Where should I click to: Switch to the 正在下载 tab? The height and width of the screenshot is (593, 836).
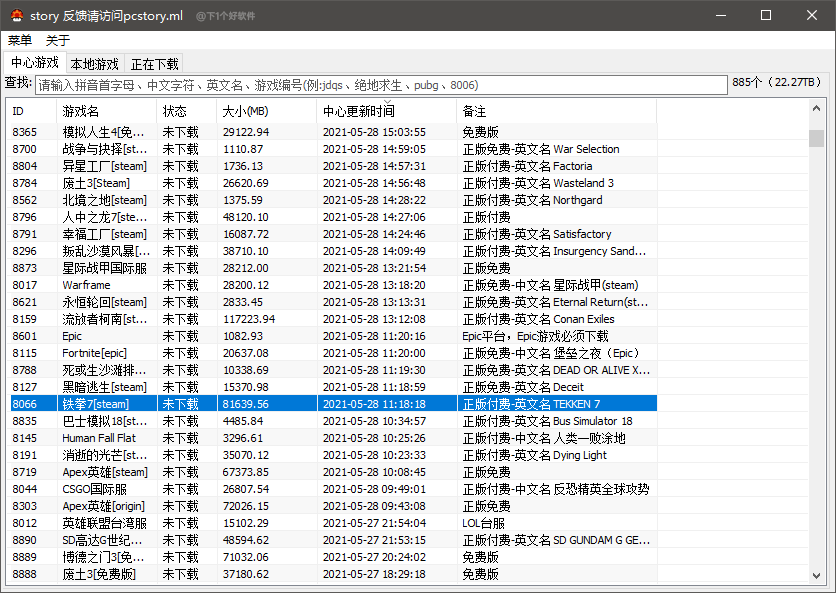(155, 64)
